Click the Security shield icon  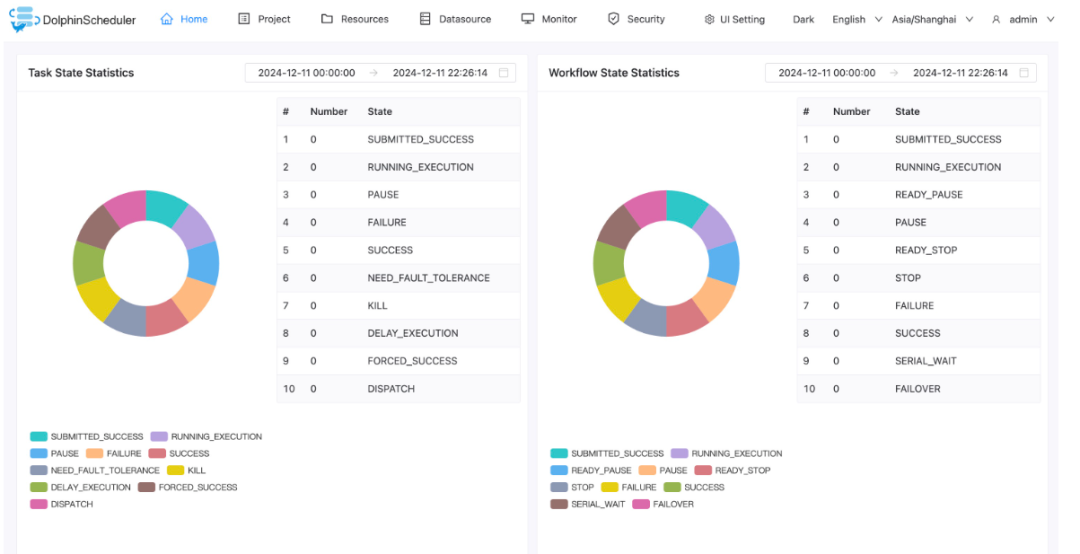613,19
